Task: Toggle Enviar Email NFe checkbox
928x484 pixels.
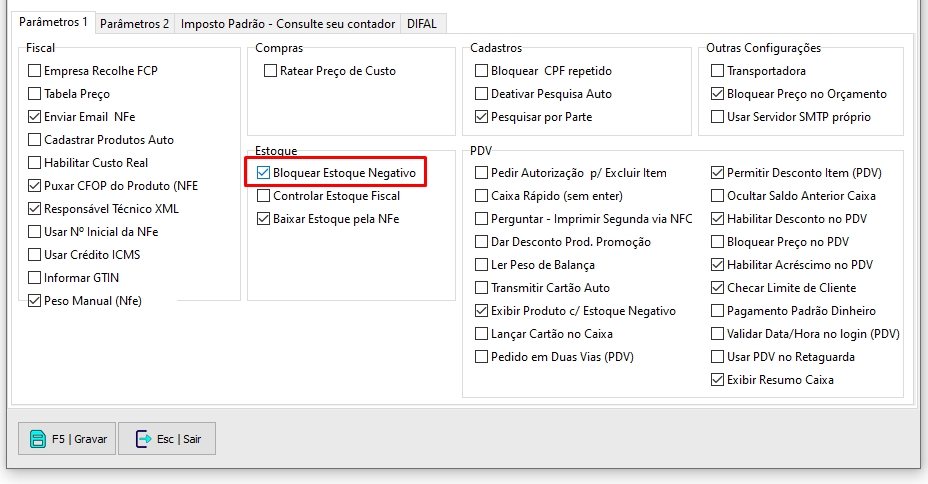Action: click(35, 117)
